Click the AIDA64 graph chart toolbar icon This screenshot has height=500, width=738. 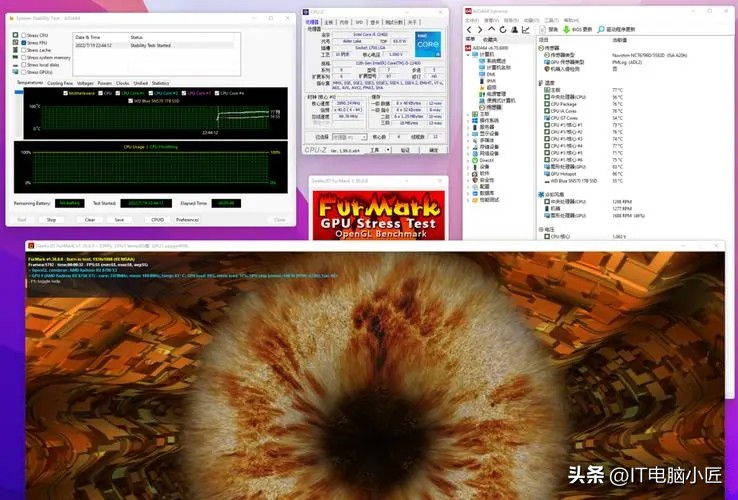tap(526, 29)
